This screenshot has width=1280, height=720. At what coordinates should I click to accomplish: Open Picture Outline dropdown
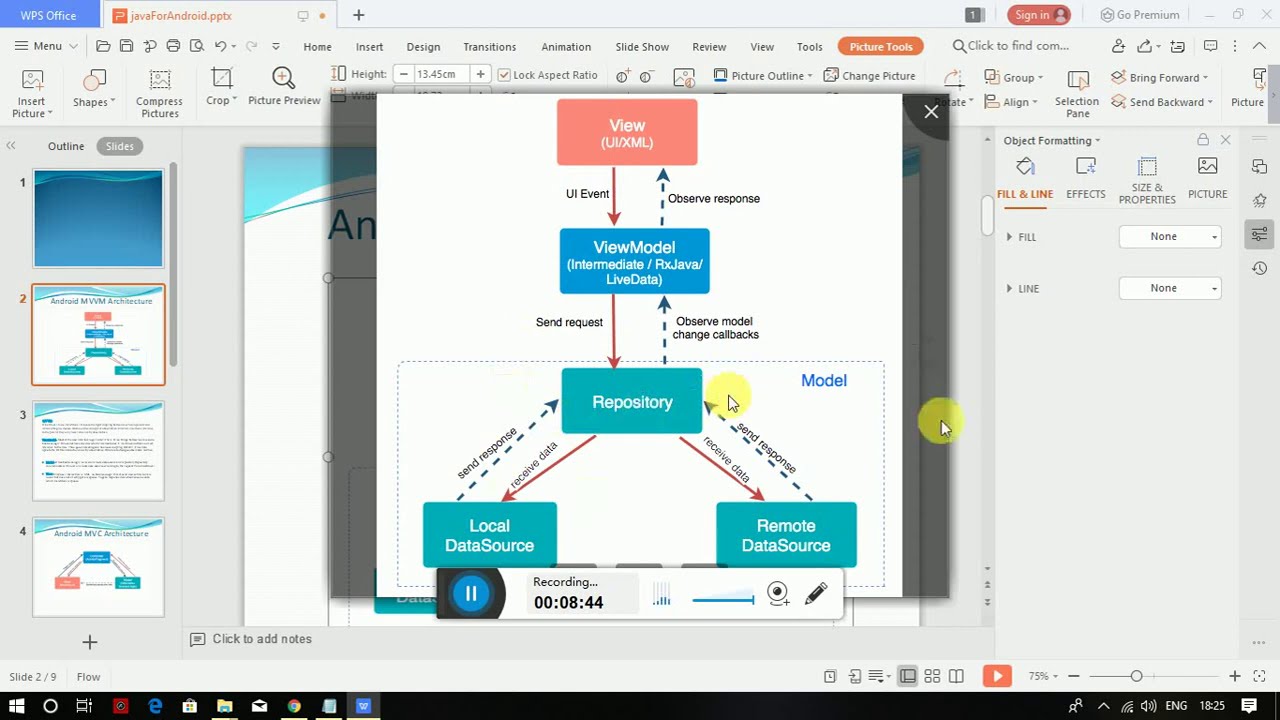pos(765,76)
